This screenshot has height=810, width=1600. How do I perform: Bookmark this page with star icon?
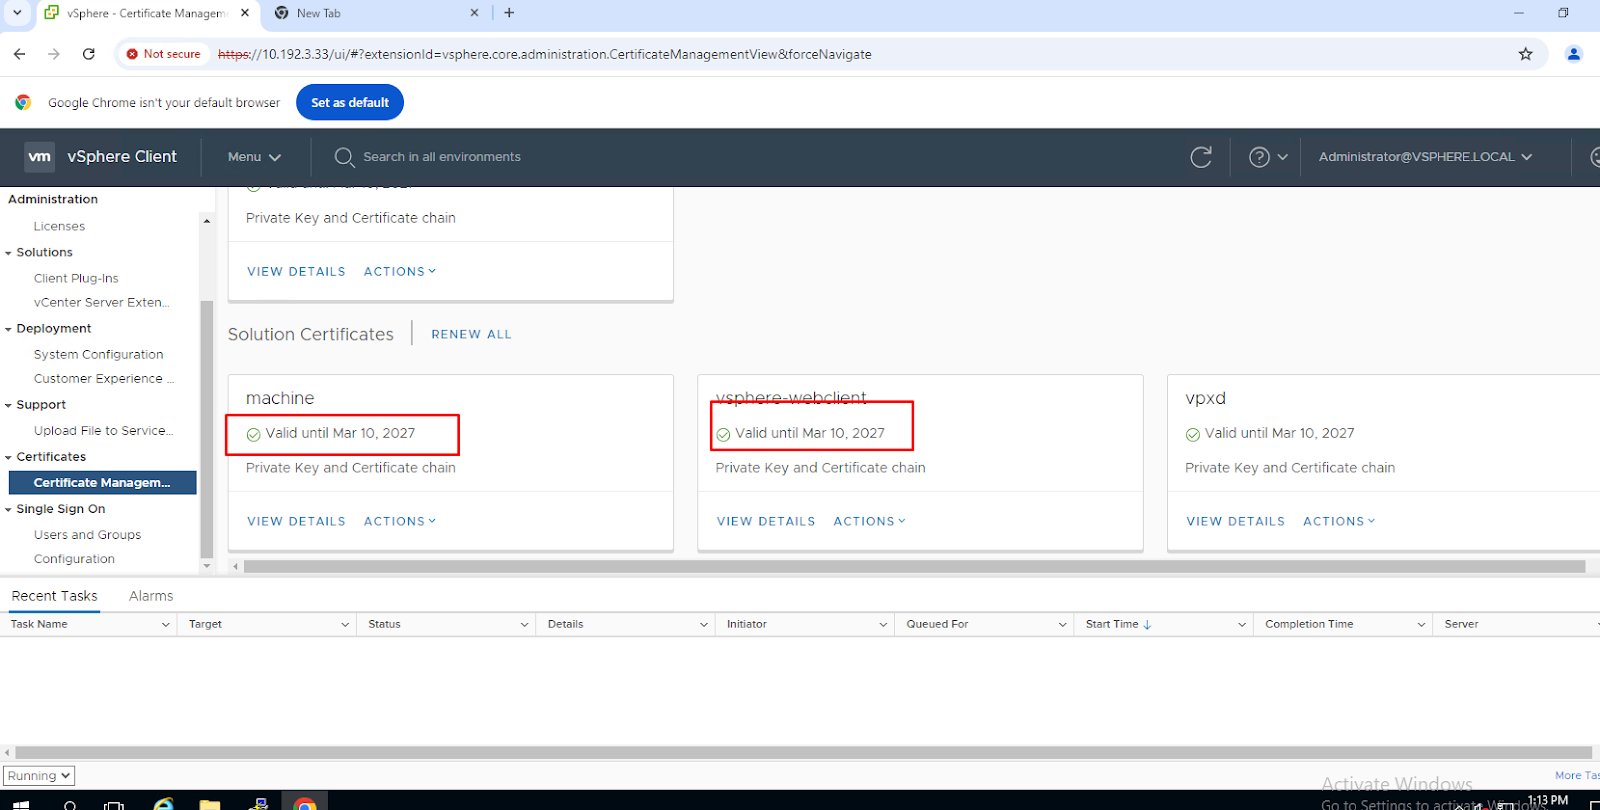pyautogui.click(x=1525, y=54)
